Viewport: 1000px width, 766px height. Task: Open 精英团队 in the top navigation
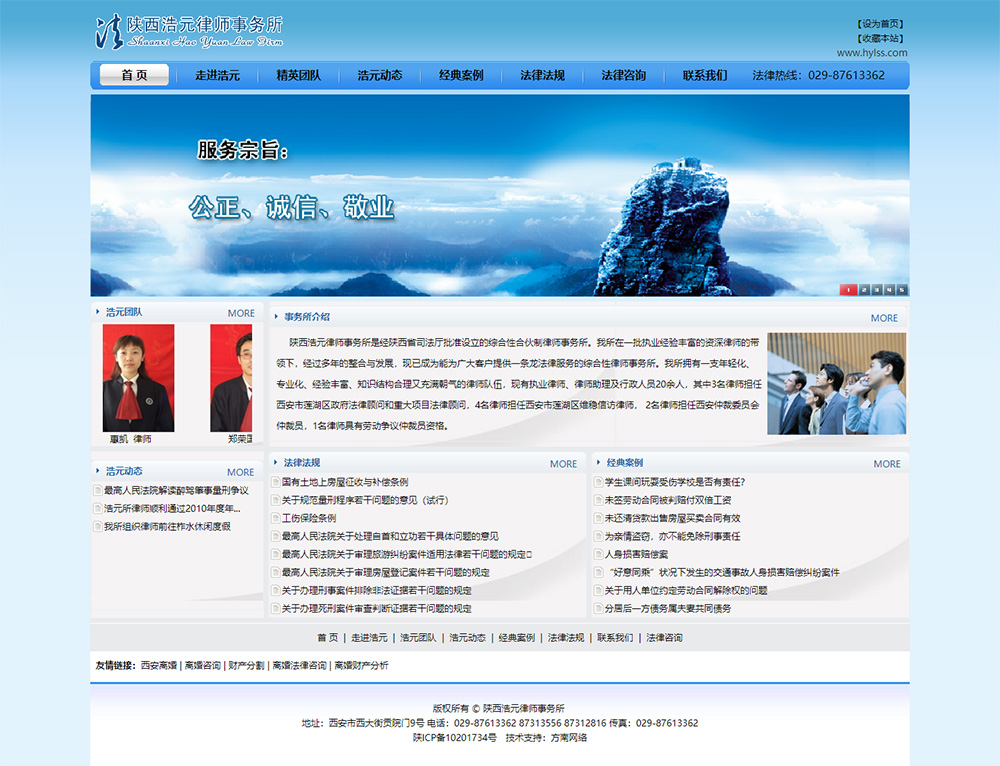(x=298, y=75)
